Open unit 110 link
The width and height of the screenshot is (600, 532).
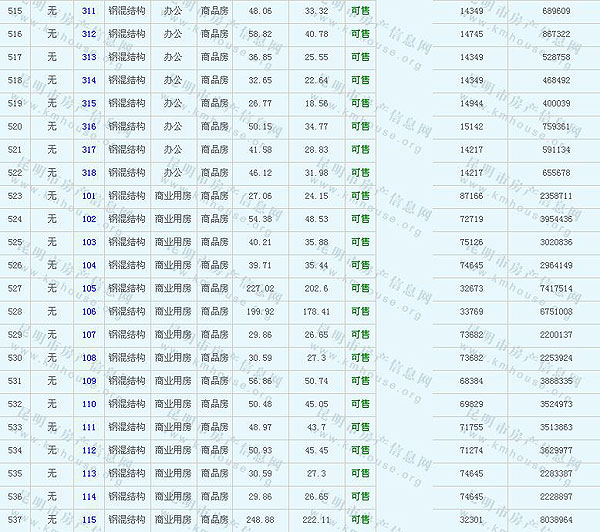89,404
